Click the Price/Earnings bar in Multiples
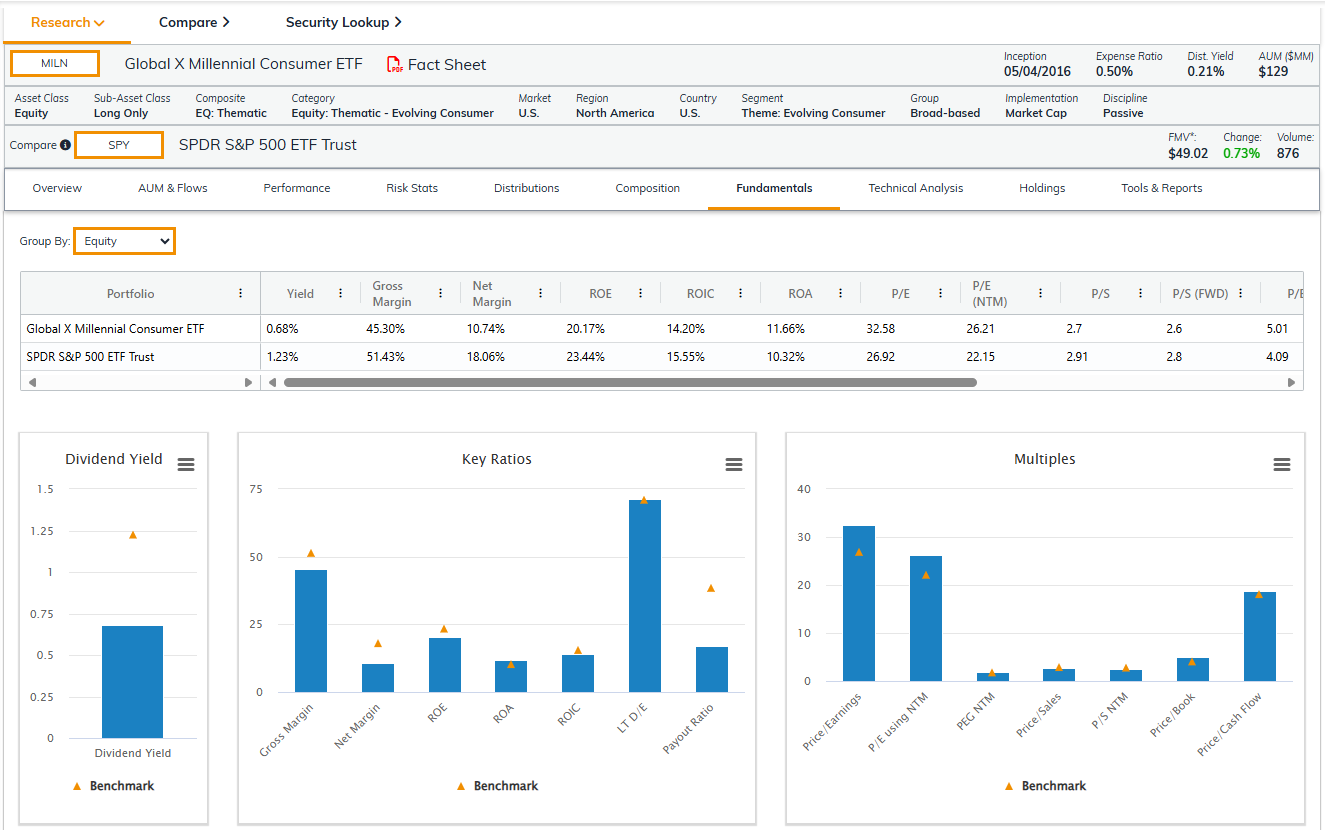This screenshot has width=1325, height=830. (x=859, y=603)
